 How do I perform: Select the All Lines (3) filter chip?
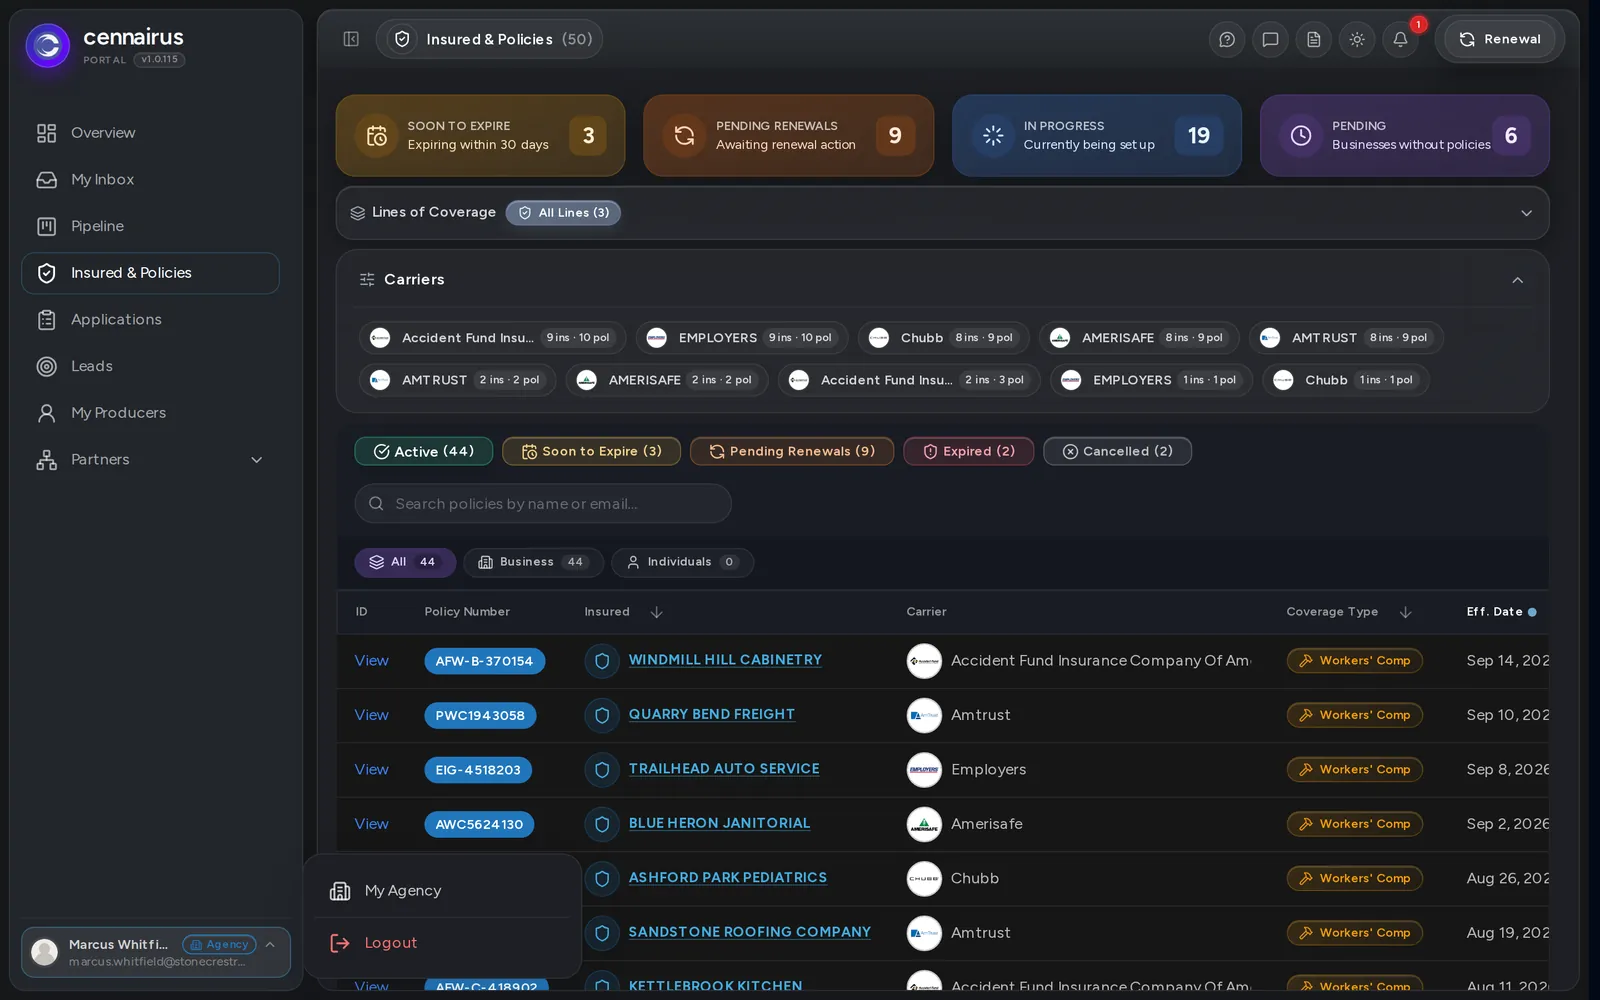tap(563, 213)
